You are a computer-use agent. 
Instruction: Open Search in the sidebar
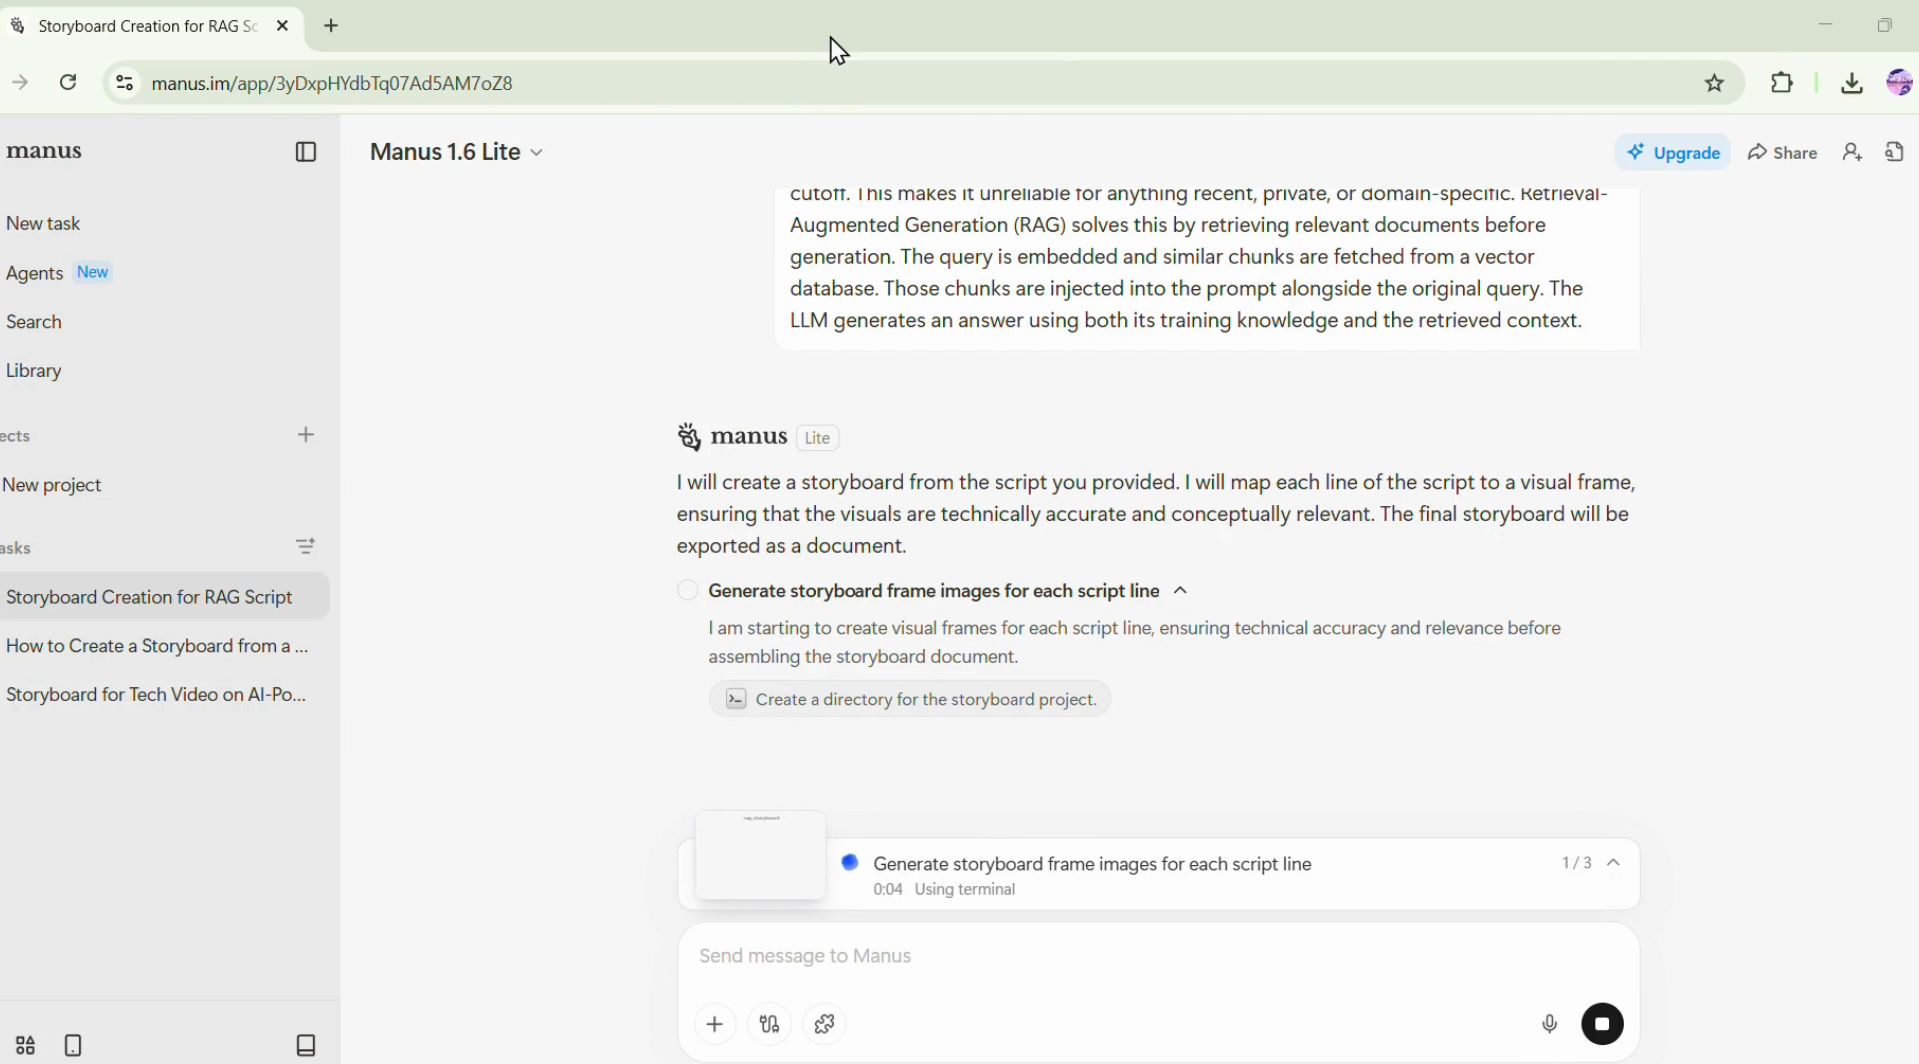(x=34, y=322)
